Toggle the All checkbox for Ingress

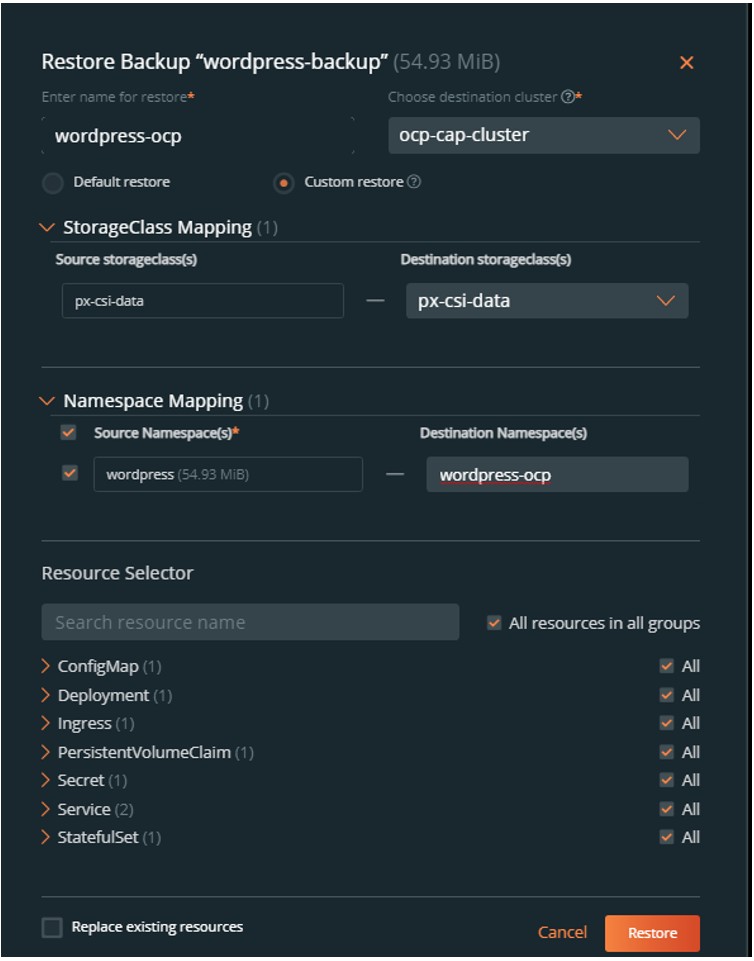pos(667,723)
